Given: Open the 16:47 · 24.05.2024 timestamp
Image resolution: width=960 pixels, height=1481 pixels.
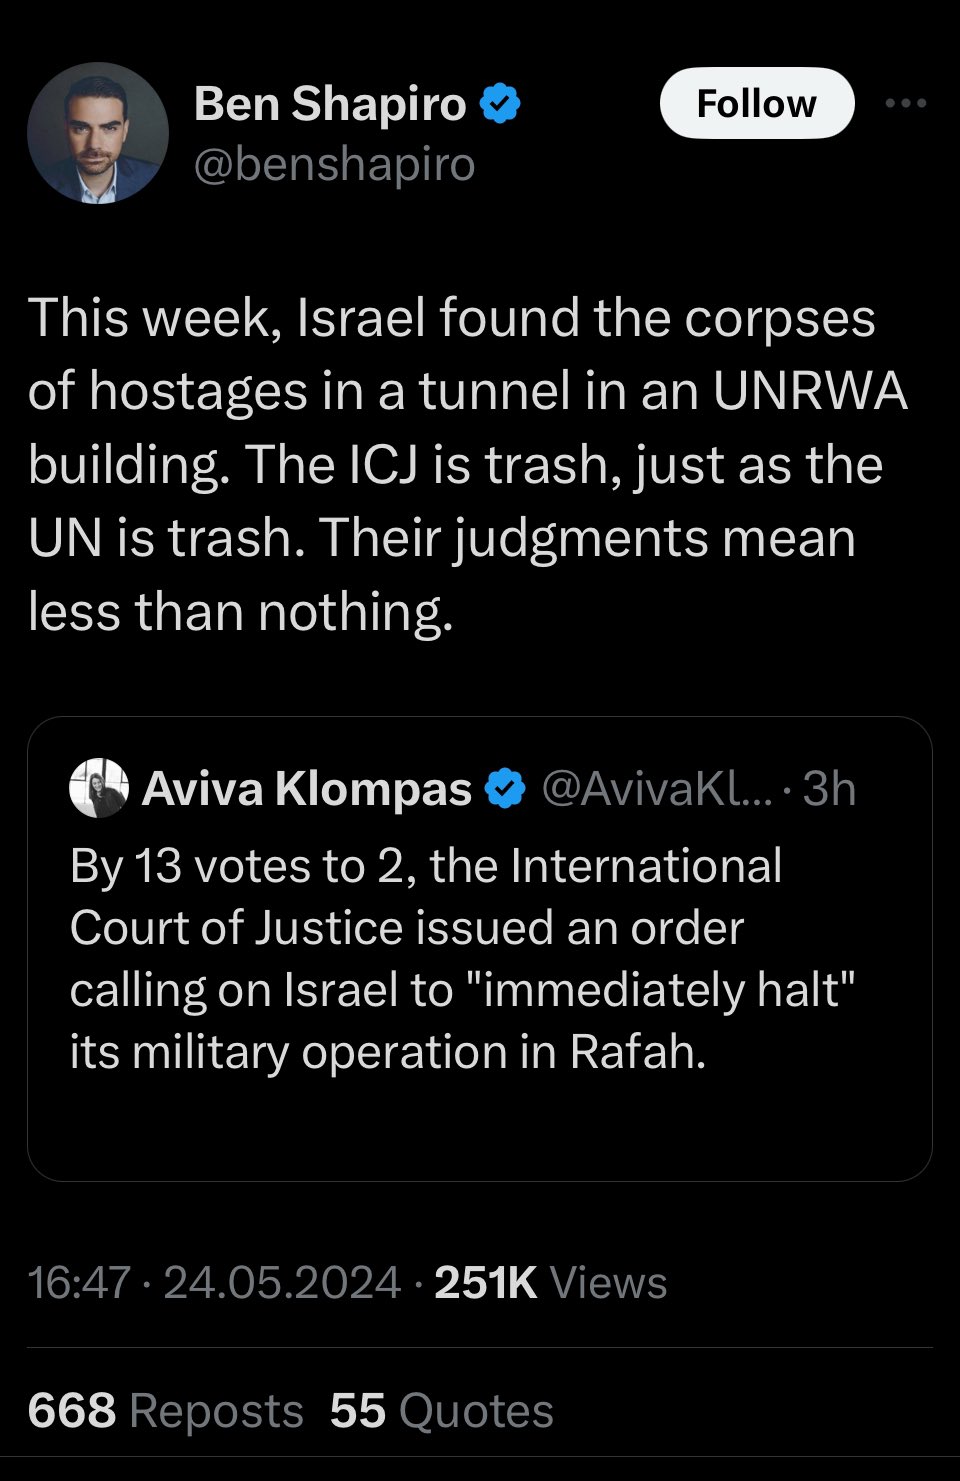Looking at the screenshot, I should [x=215, y=1283].
